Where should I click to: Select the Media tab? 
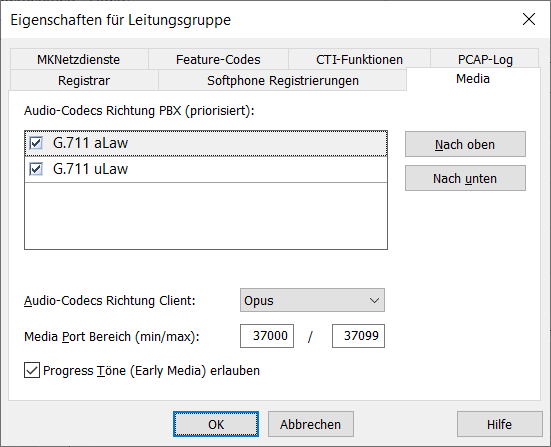(x=473, y=79)
